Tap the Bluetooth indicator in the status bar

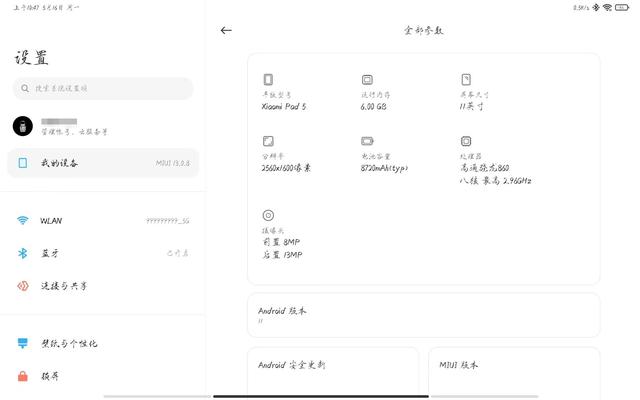(x=596, y=7)
